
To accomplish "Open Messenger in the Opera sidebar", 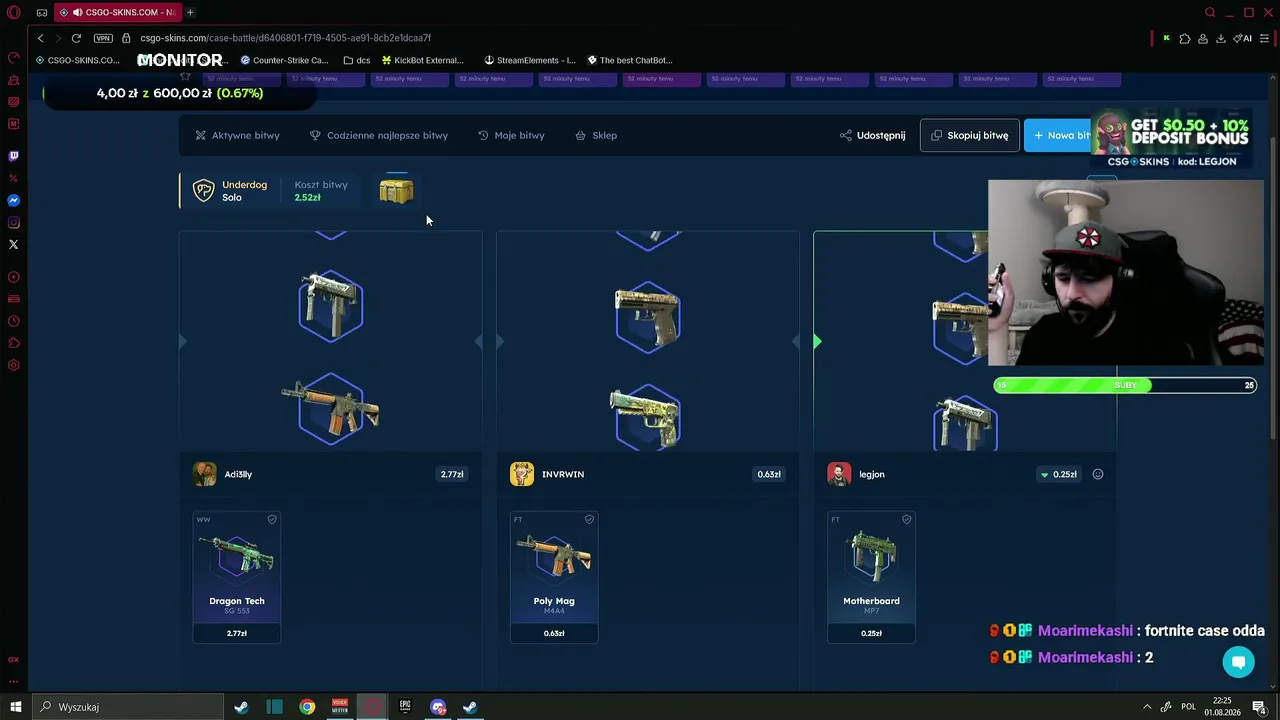I will pos(14,200).
